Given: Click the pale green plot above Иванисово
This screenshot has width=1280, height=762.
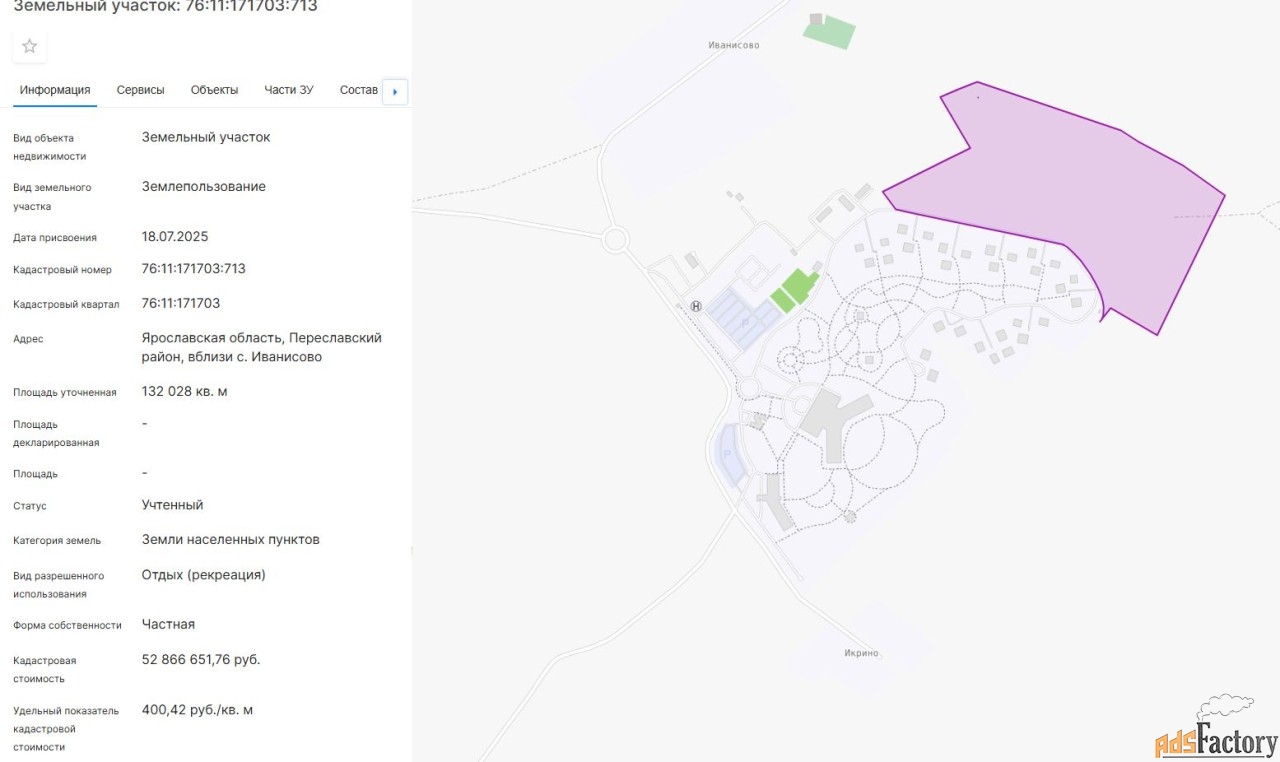Looking at the screenshot, I should click(x=829, y=32).
